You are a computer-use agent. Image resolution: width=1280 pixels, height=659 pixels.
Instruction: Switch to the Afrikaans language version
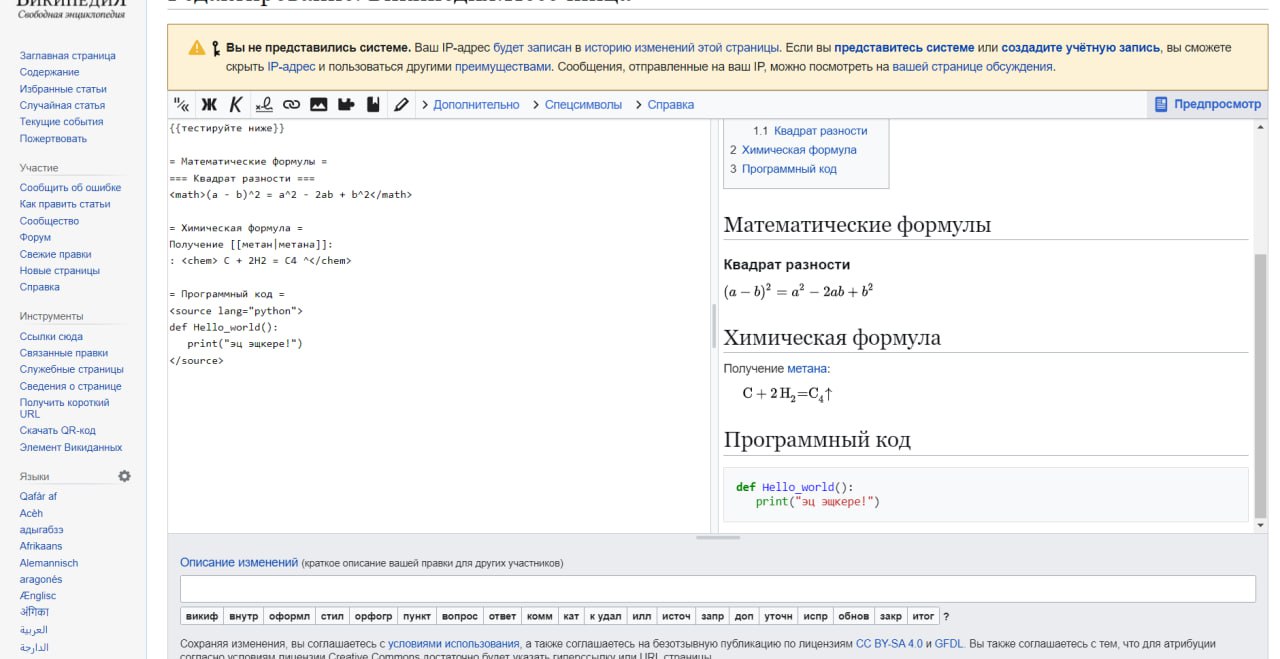click(41, 546)
